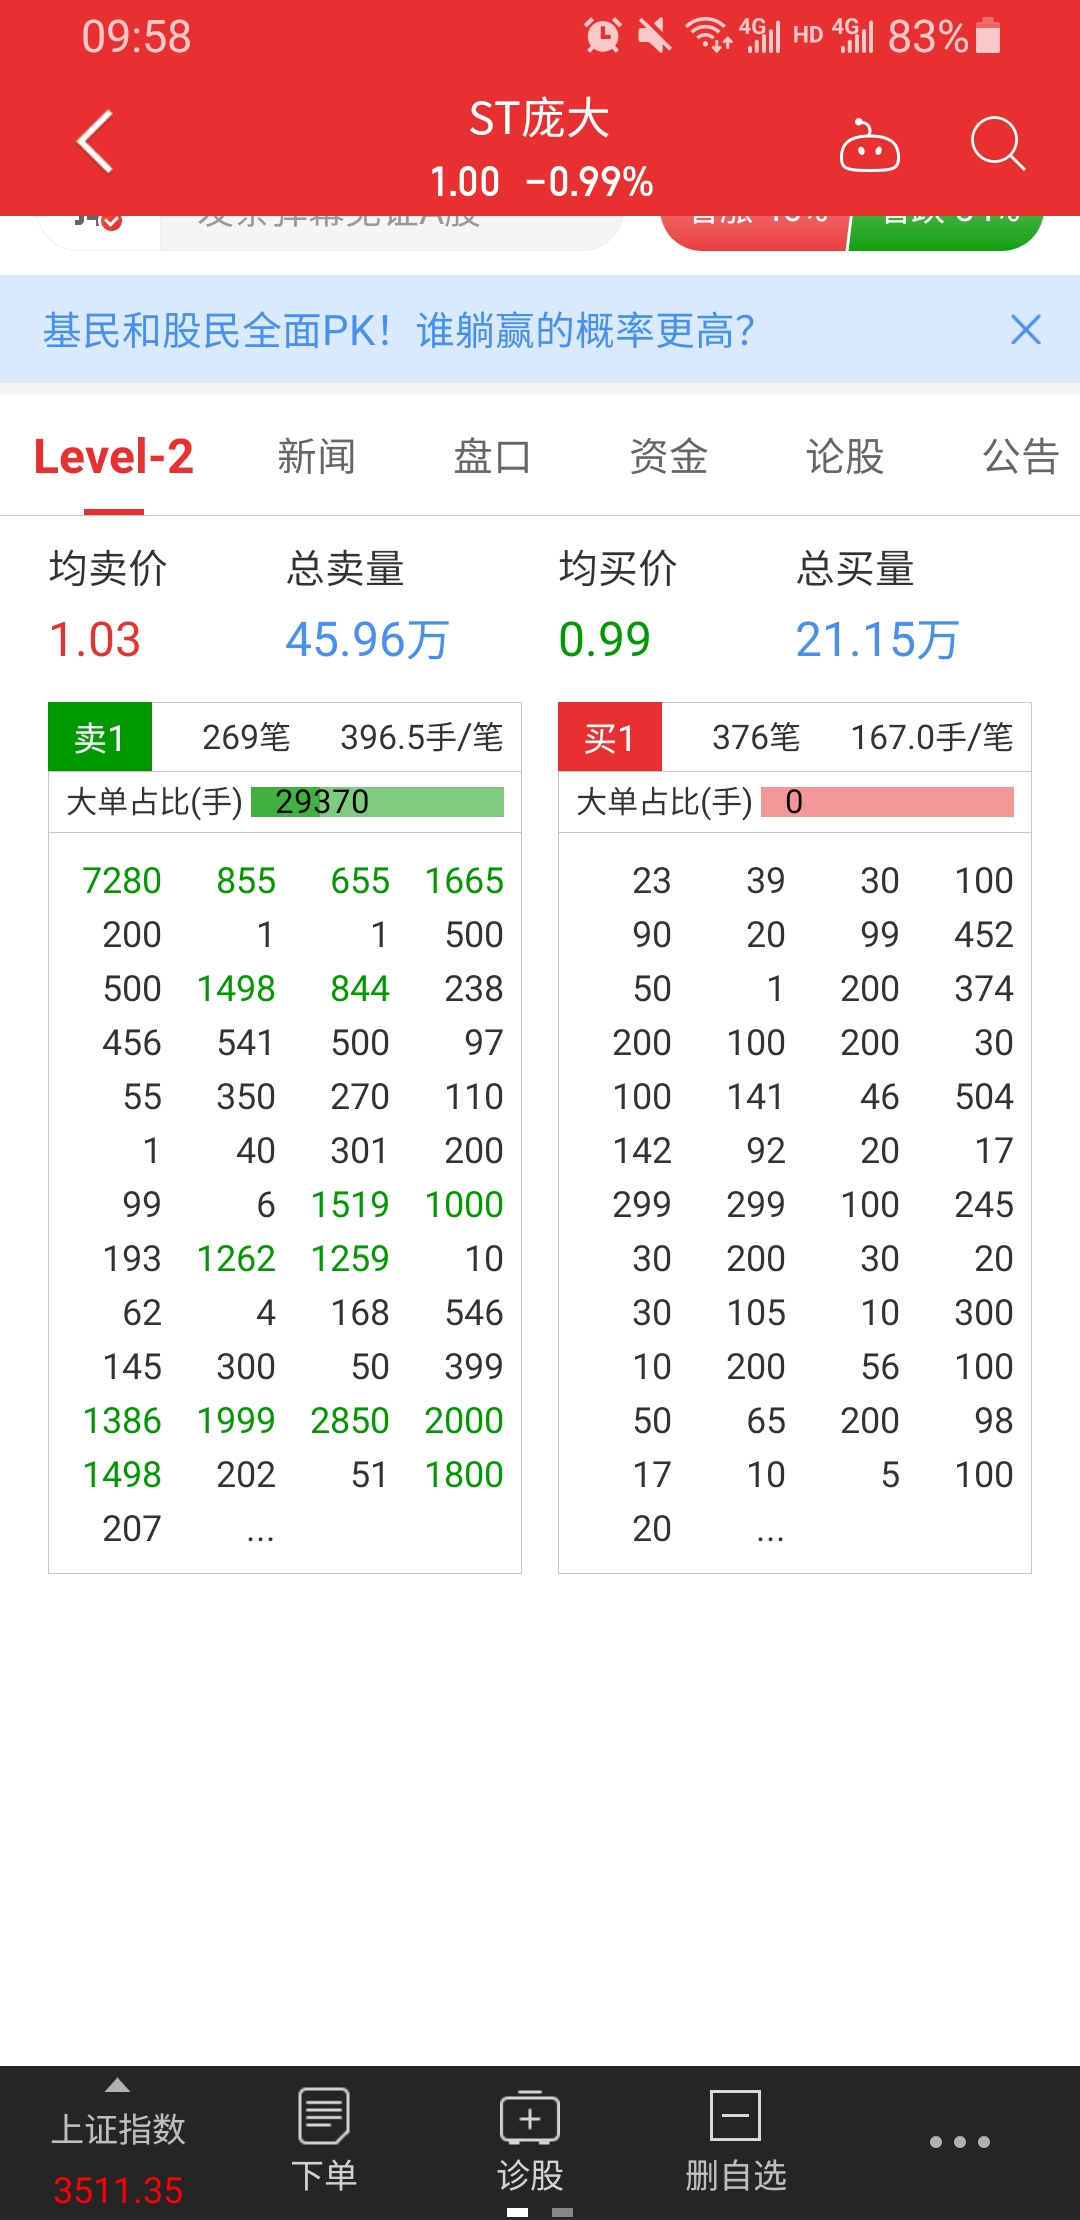Viewport: 1080px width, 2220px height.
Task: Tap the 167.0手/笔 average text
Action: tap(932, 737)
